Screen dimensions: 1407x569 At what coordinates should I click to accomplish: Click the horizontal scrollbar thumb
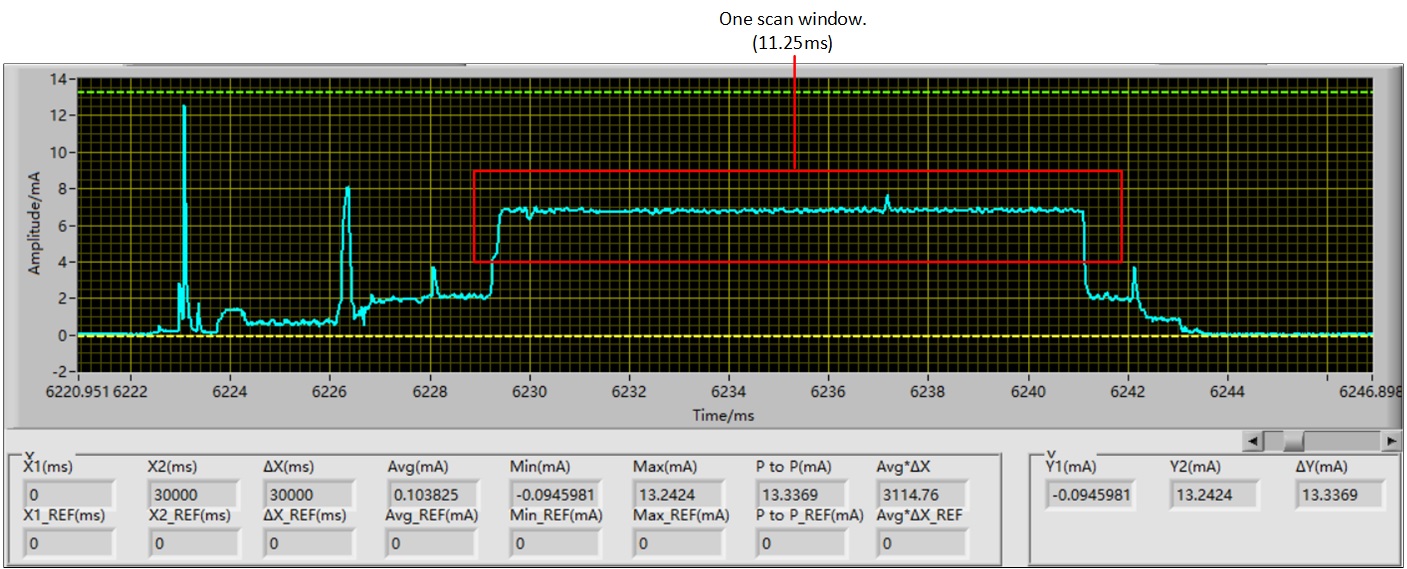pyautogui.click(x=1293, y=441)
